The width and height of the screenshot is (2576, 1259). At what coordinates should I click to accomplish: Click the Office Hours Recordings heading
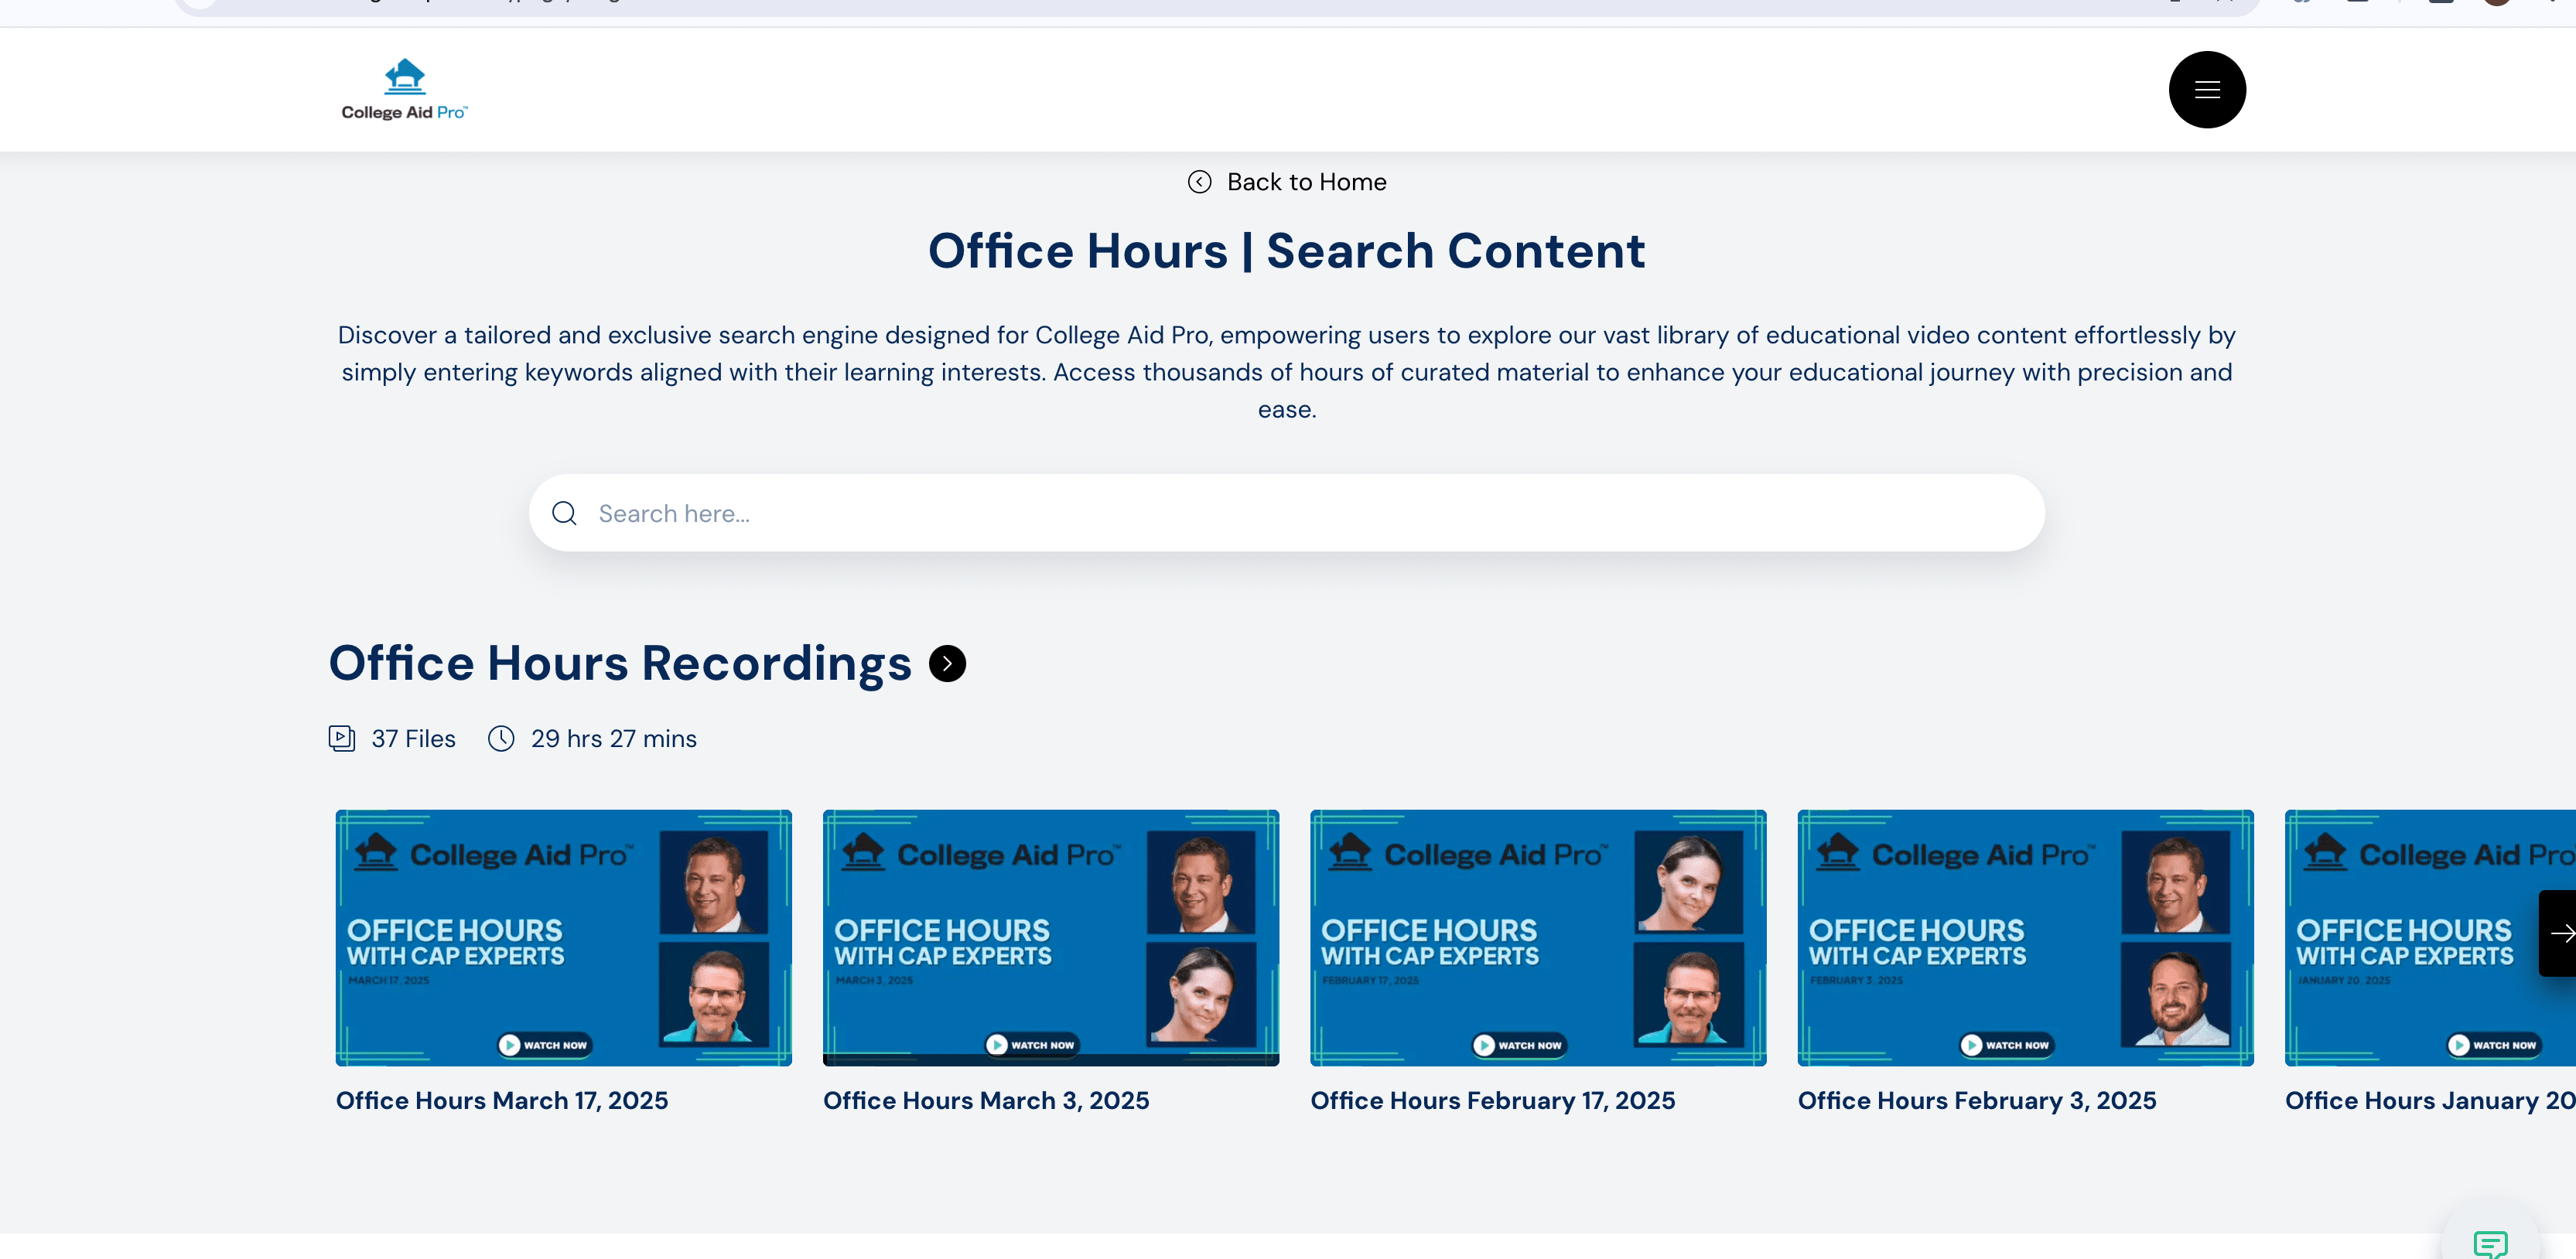[x=620, y=663]
